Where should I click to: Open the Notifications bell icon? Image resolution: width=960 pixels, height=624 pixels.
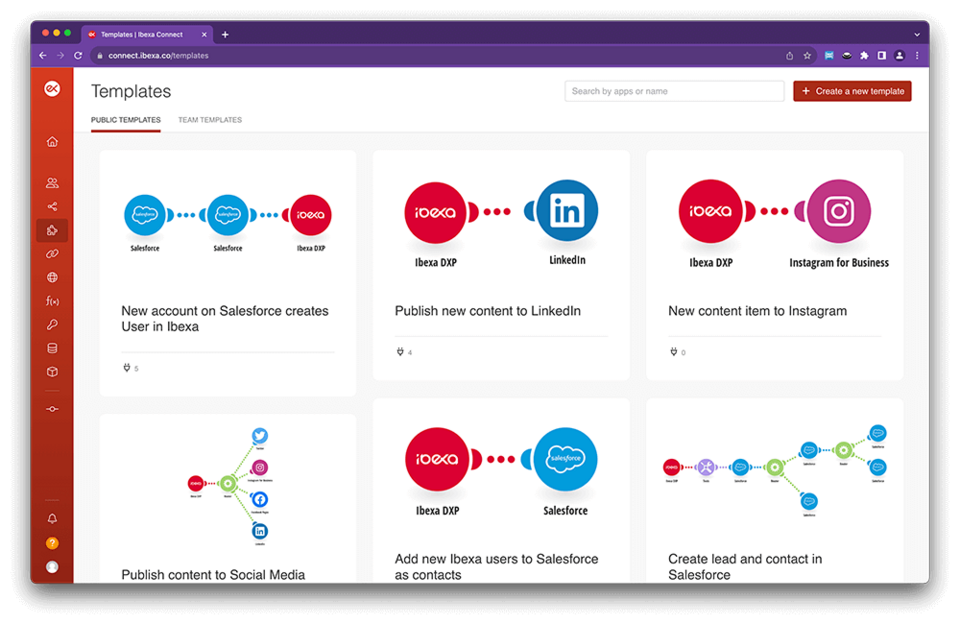pos(52,519)
